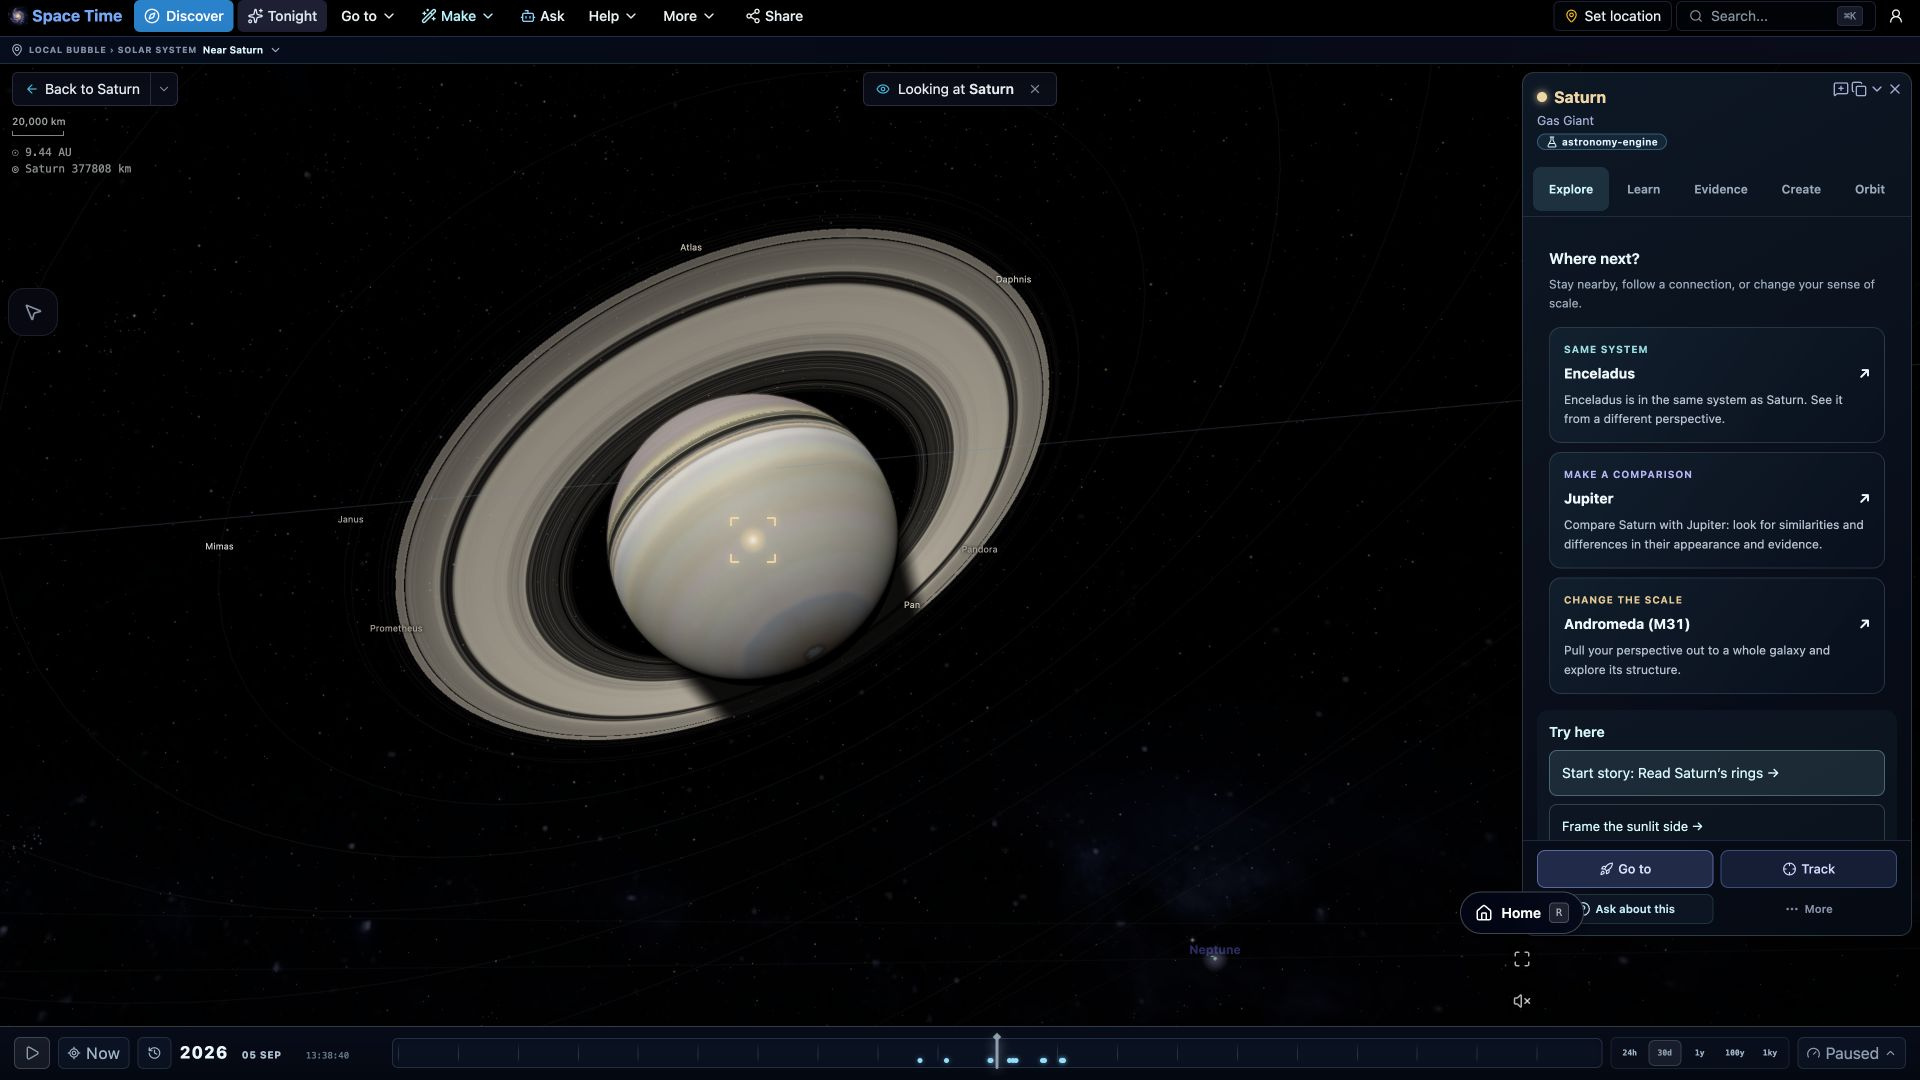This screenshot has width=1920, height=1080.
Task: Click the Pan moon label
Action: pos(911,605)
